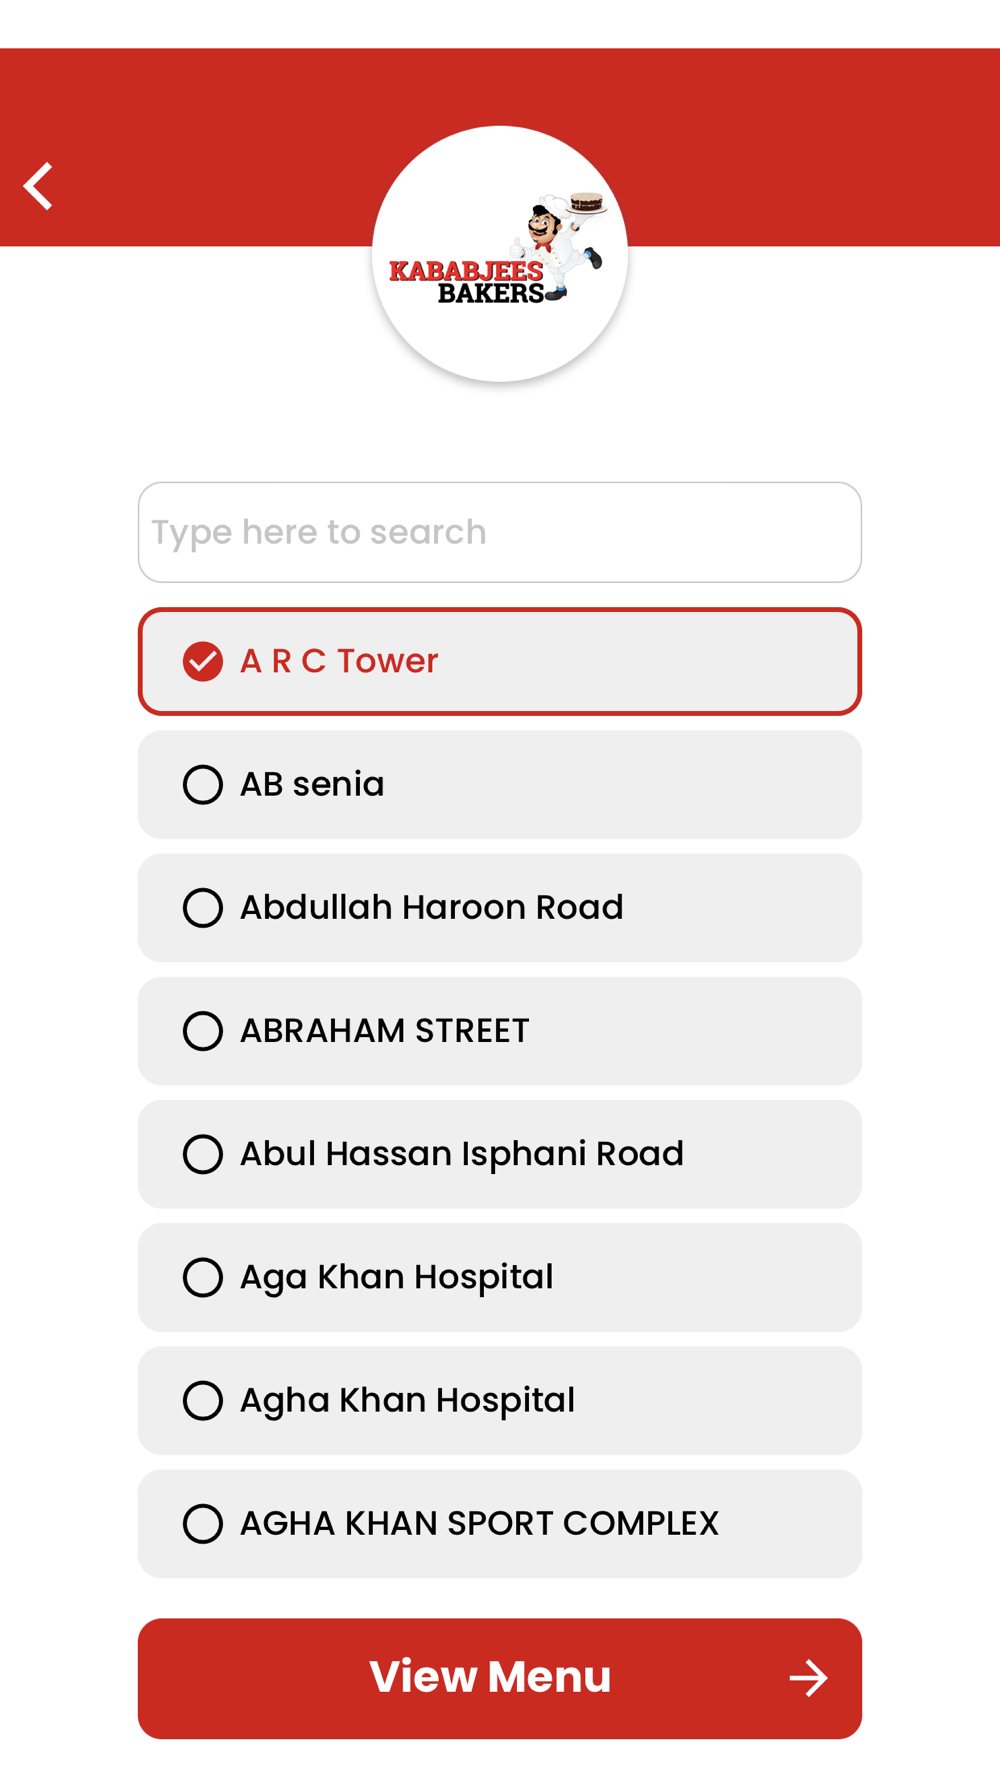1000x1778 pixels.
Task: Click the location search field
Action: (500, 532)
